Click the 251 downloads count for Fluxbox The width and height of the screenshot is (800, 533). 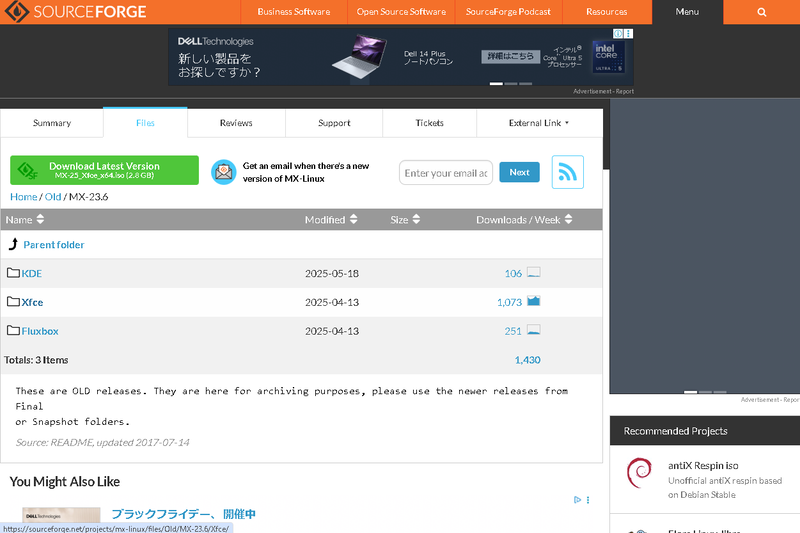(513, 331)
